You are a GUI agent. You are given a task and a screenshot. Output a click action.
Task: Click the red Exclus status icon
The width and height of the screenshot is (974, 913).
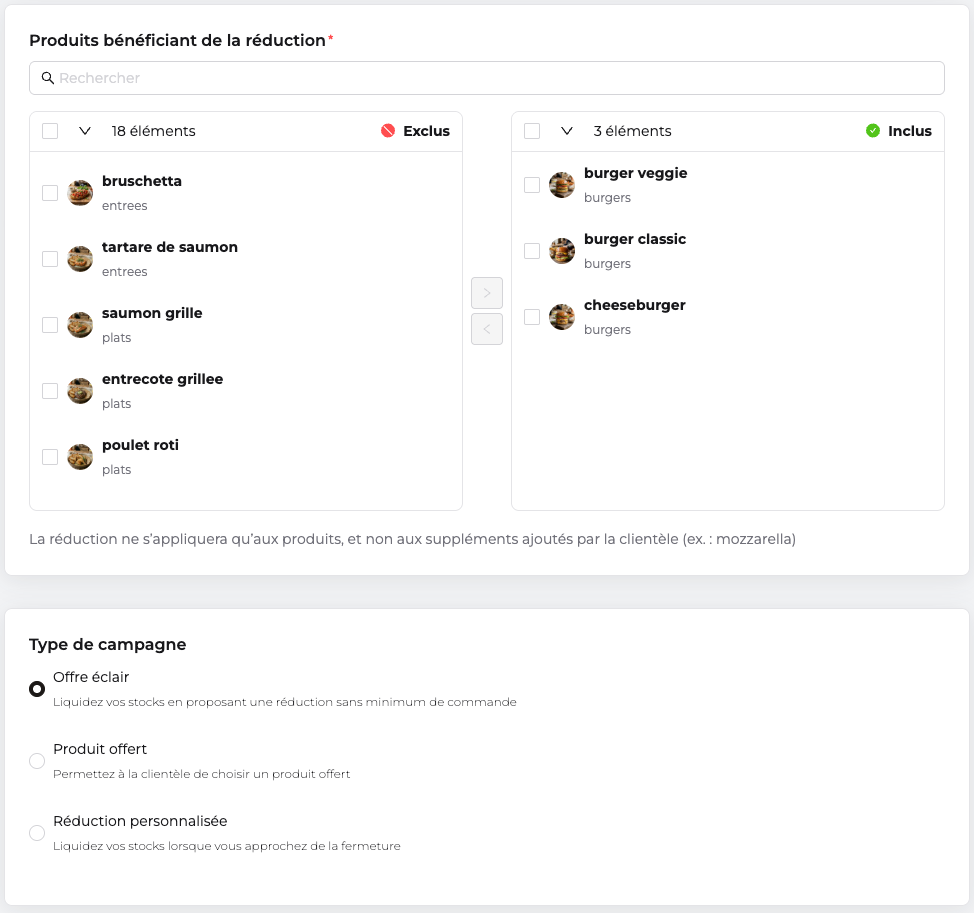click(x=388, y=130)
